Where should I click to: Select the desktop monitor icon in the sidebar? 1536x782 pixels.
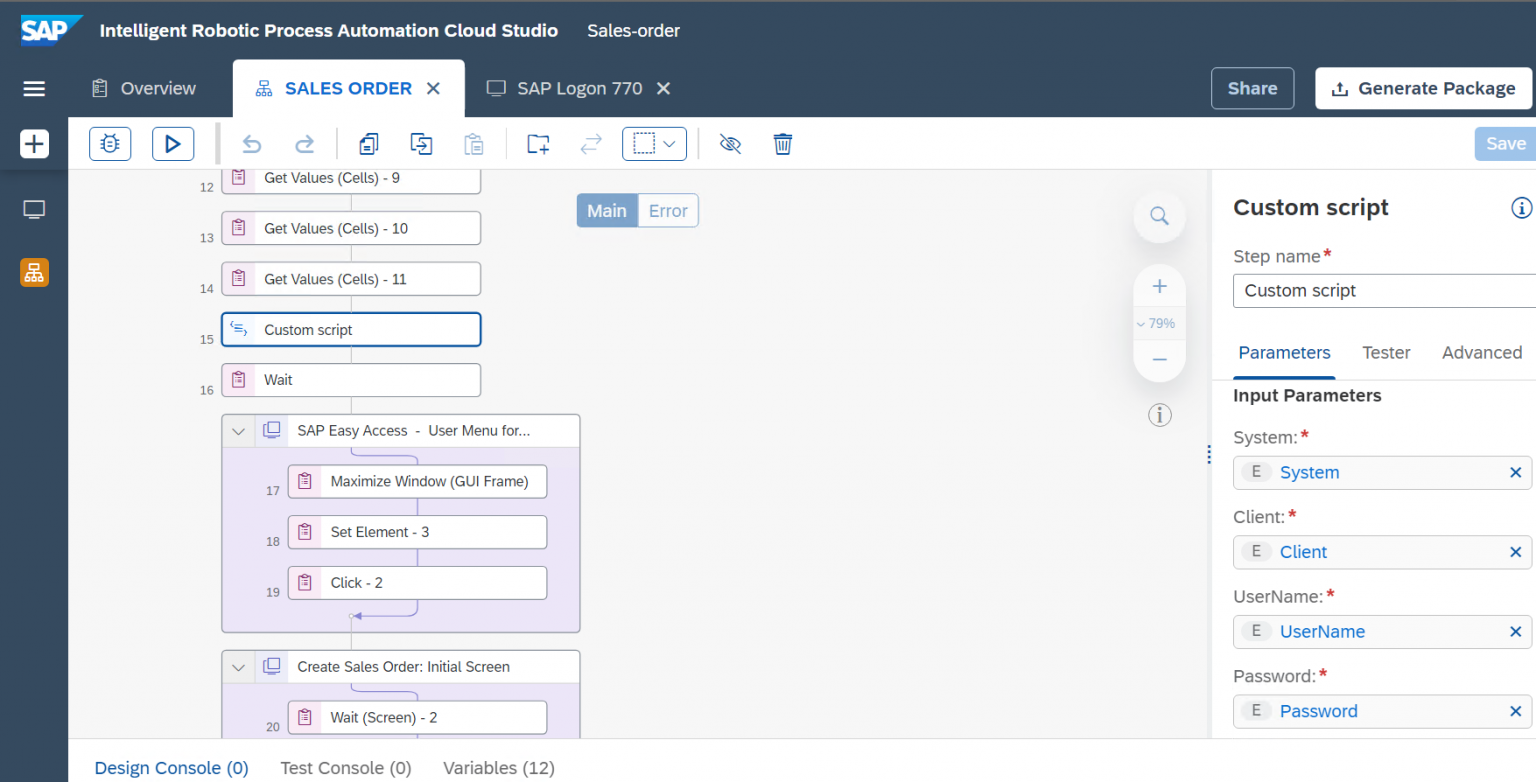tap(34, 208)
